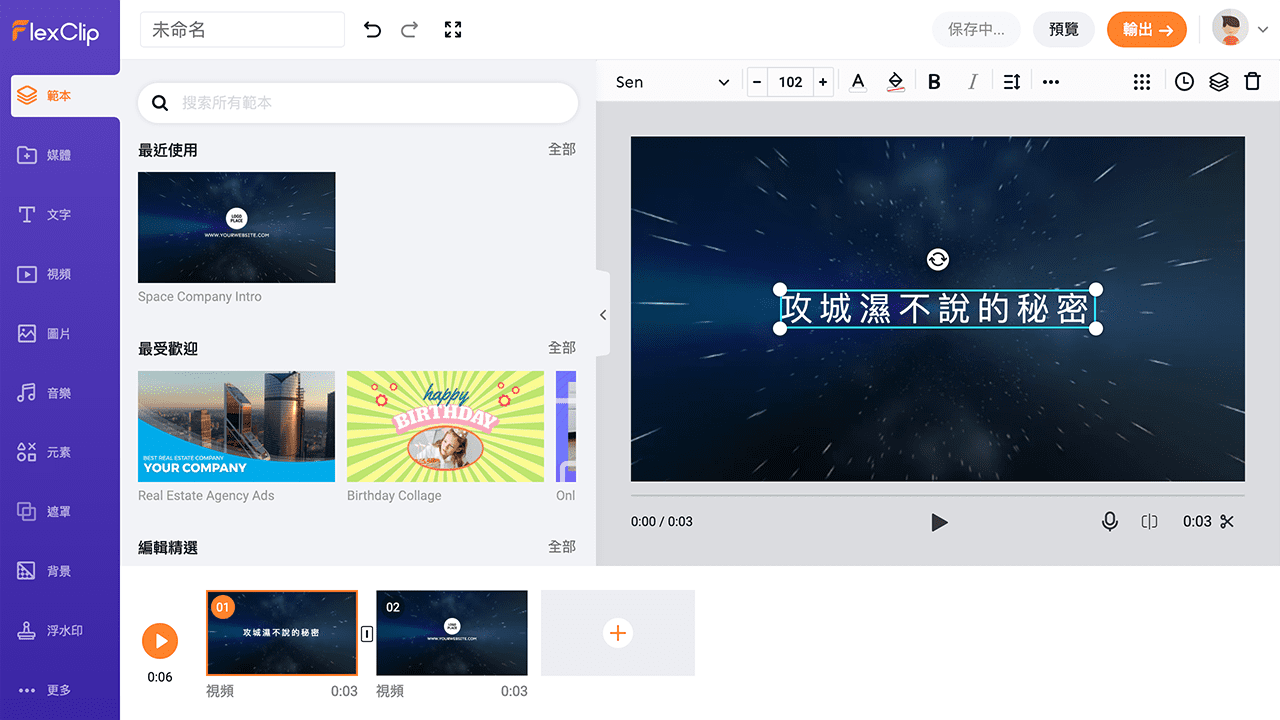1280x720 pixels.
Task: Open the layer arrangement icon
Action: point(1218,81)
